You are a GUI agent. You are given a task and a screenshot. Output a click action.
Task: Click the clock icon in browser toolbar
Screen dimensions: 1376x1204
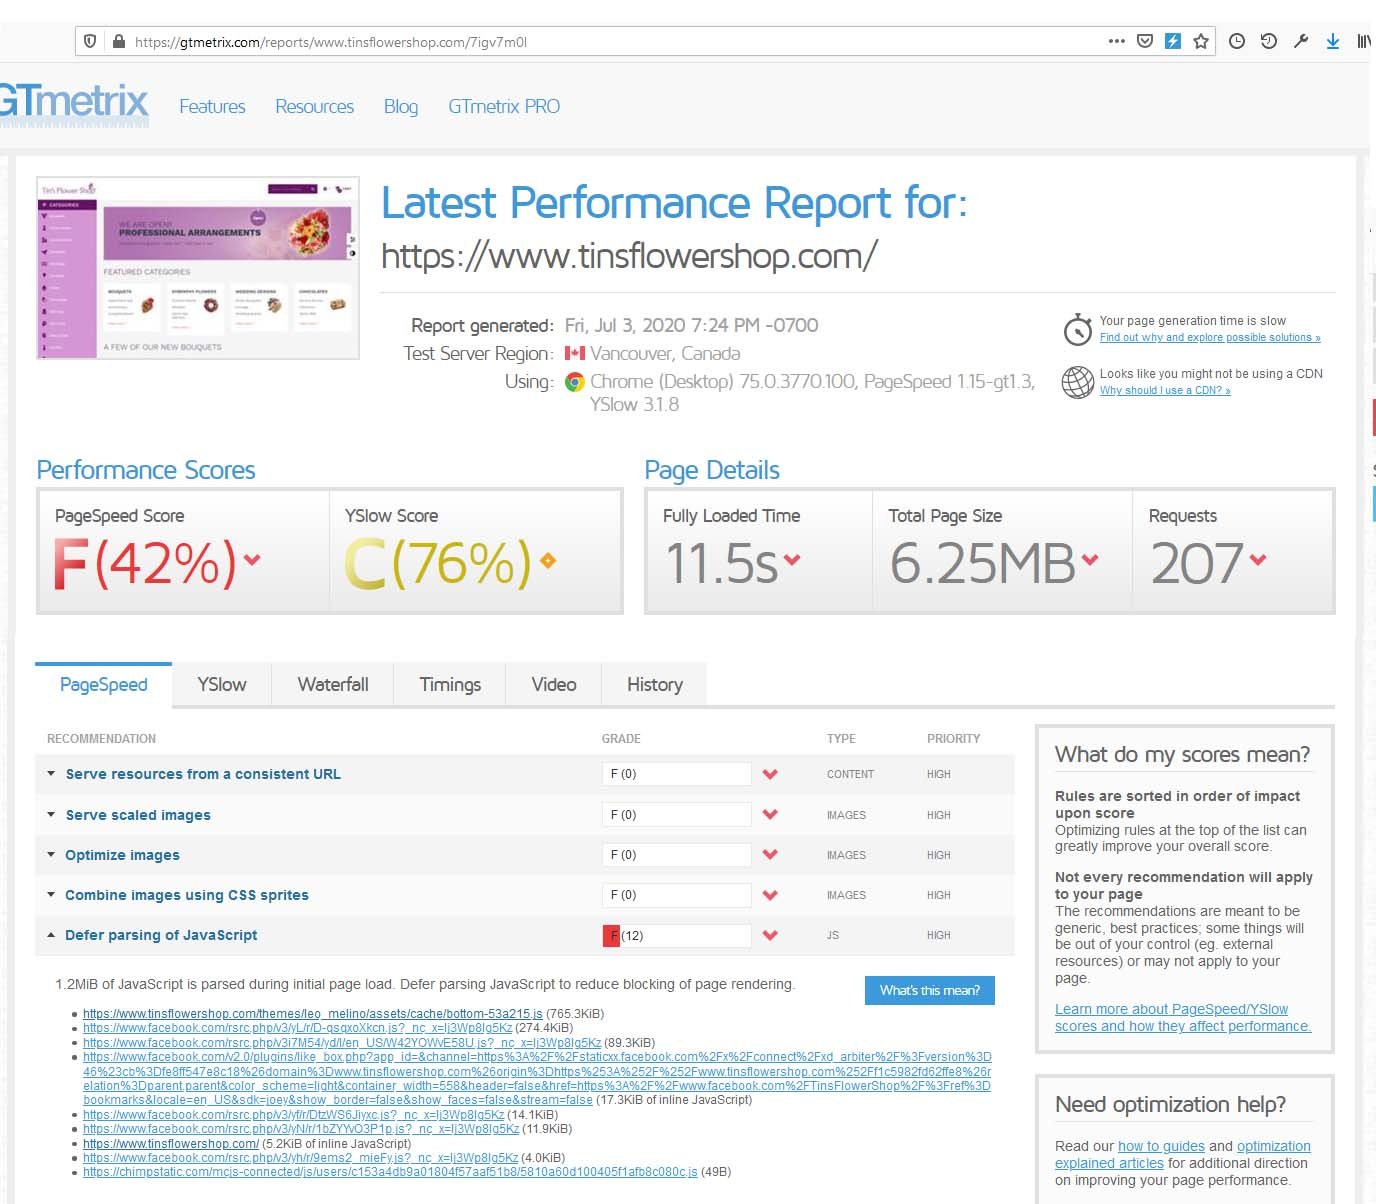click(1237, 41)
